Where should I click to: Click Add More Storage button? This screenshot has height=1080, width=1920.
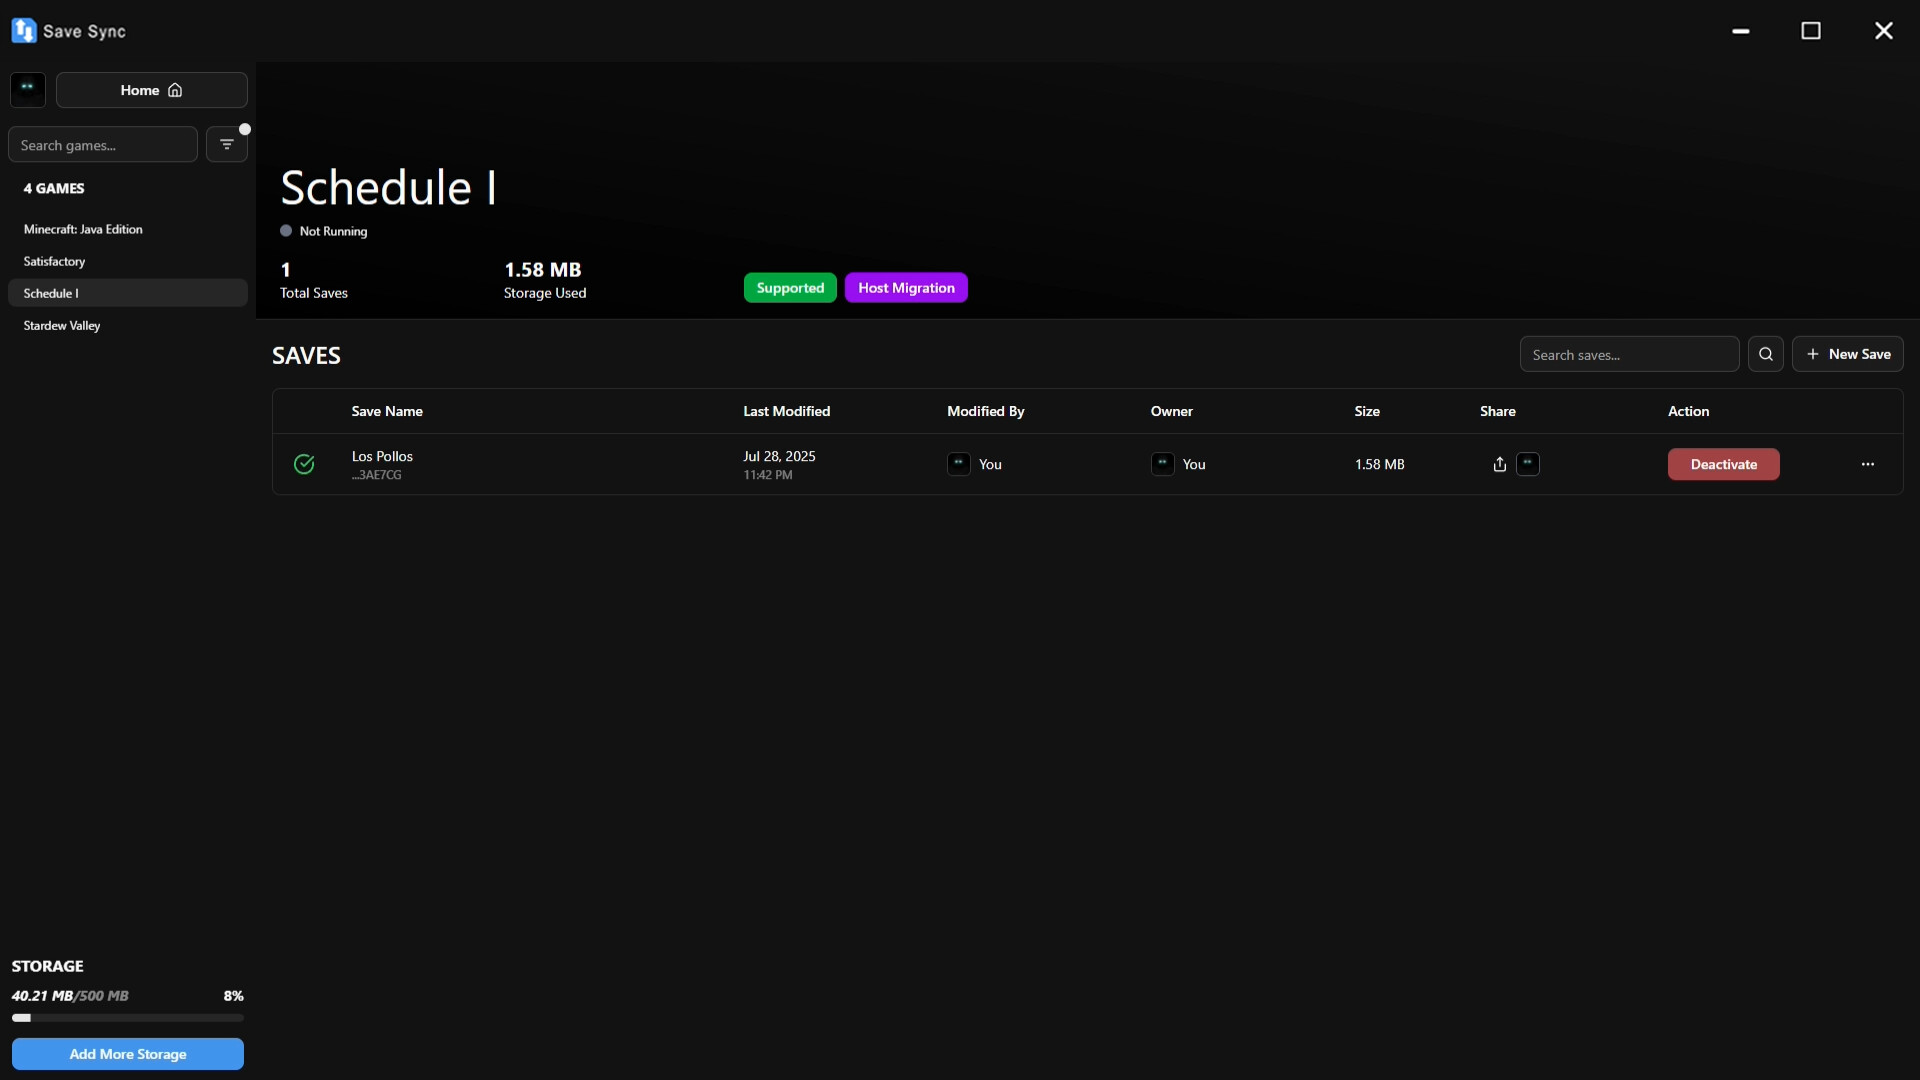pyautogui.click(x=127, y=1054)
